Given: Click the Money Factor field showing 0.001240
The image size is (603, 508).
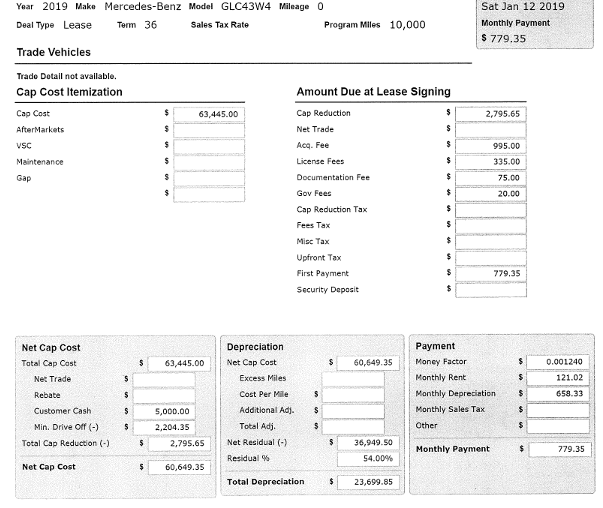Looking at the screenshot, I should click(558, 362).
